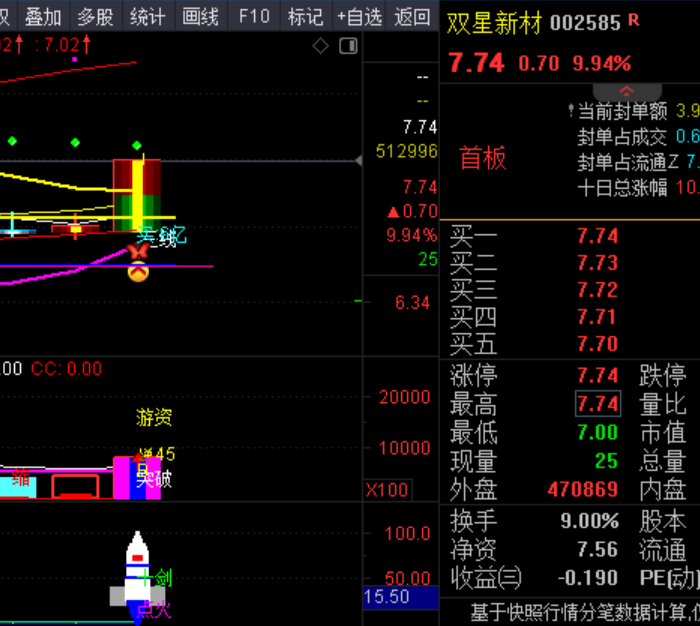Viewport: 700px width, 626px height.
Task: Toggle the side panel layout icon
Action: tap(348, 46)
